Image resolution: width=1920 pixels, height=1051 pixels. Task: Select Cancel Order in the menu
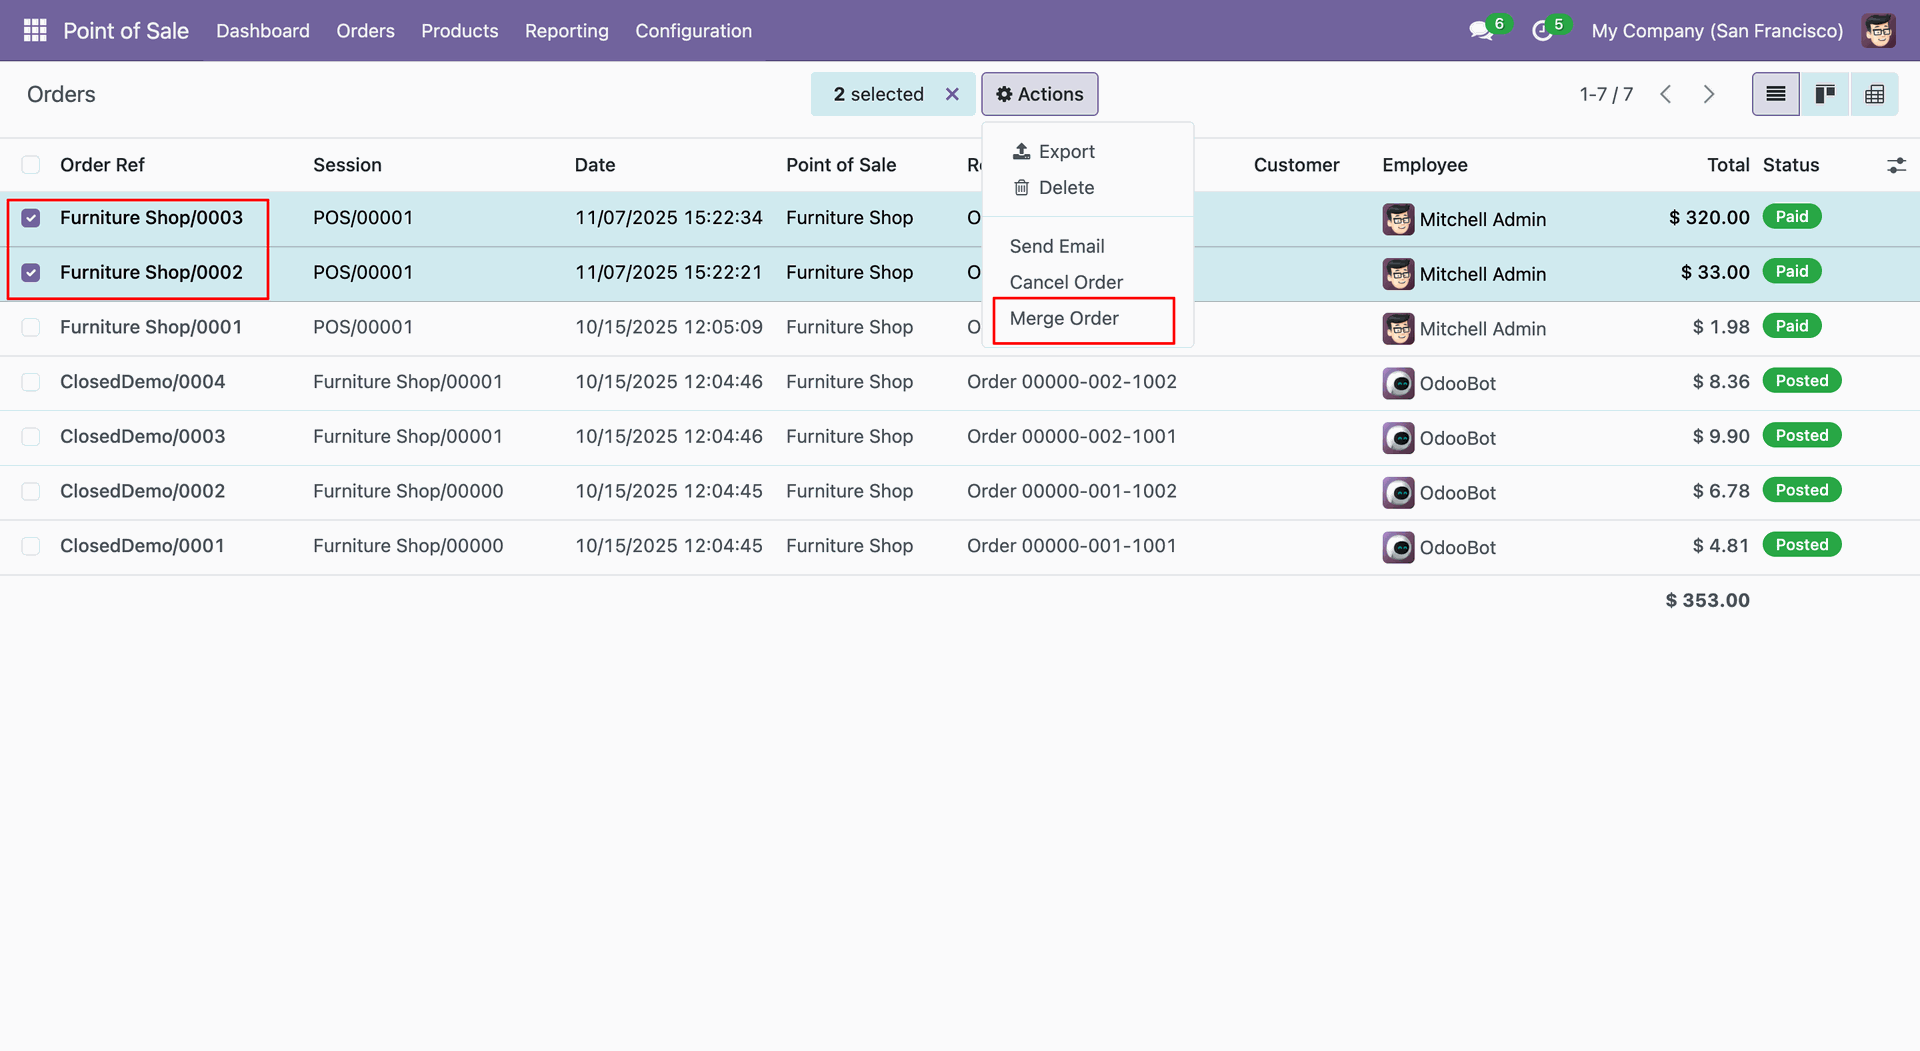point(1066,282)
